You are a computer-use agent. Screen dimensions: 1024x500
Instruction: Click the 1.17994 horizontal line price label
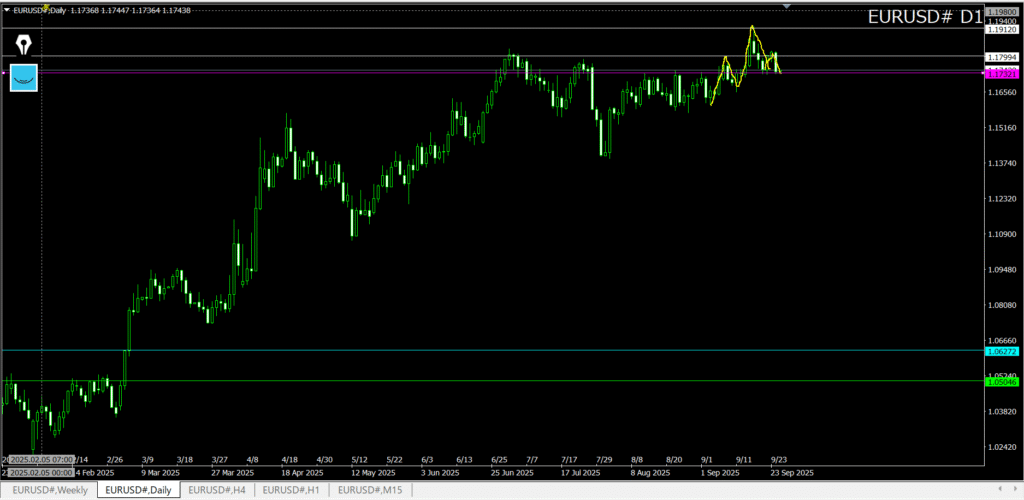1001,57
